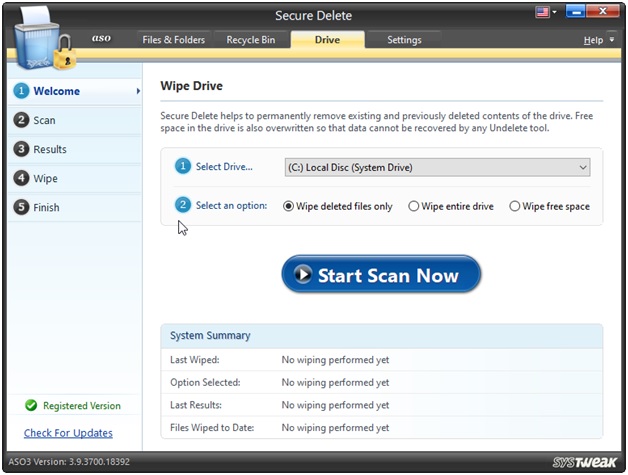Expand the Help menu arrow

click(612, 40)
